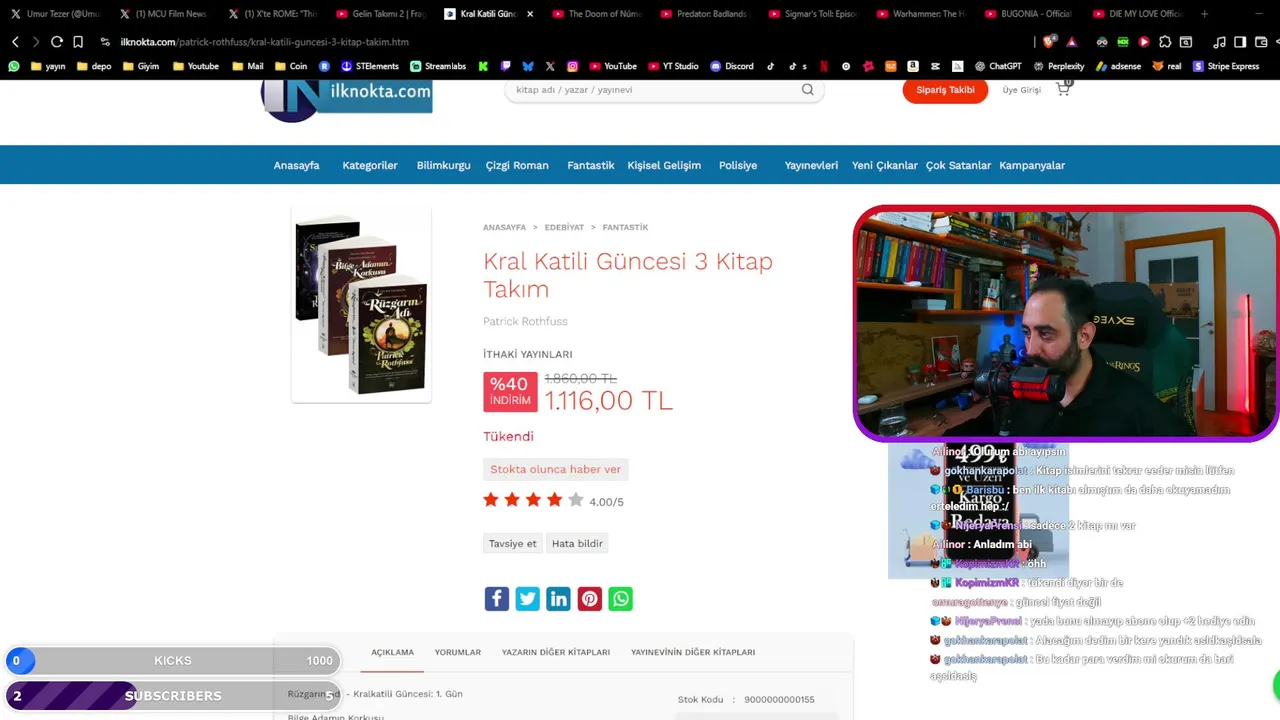This screenshot has width=1280, height=720.
Task: Open Brave Shields lion icon
Action: [1049, 42]
